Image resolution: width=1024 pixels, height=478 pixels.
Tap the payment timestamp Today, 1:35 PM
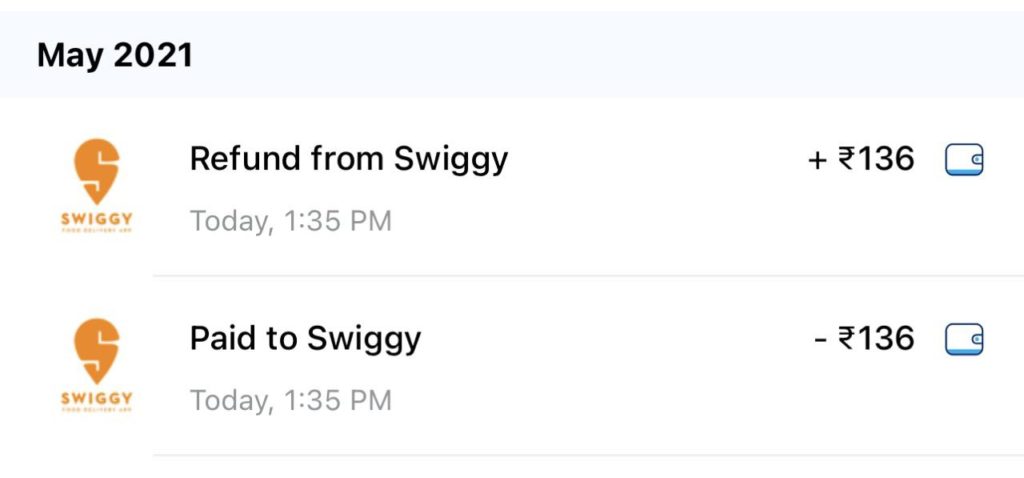[x=291, y=401]
